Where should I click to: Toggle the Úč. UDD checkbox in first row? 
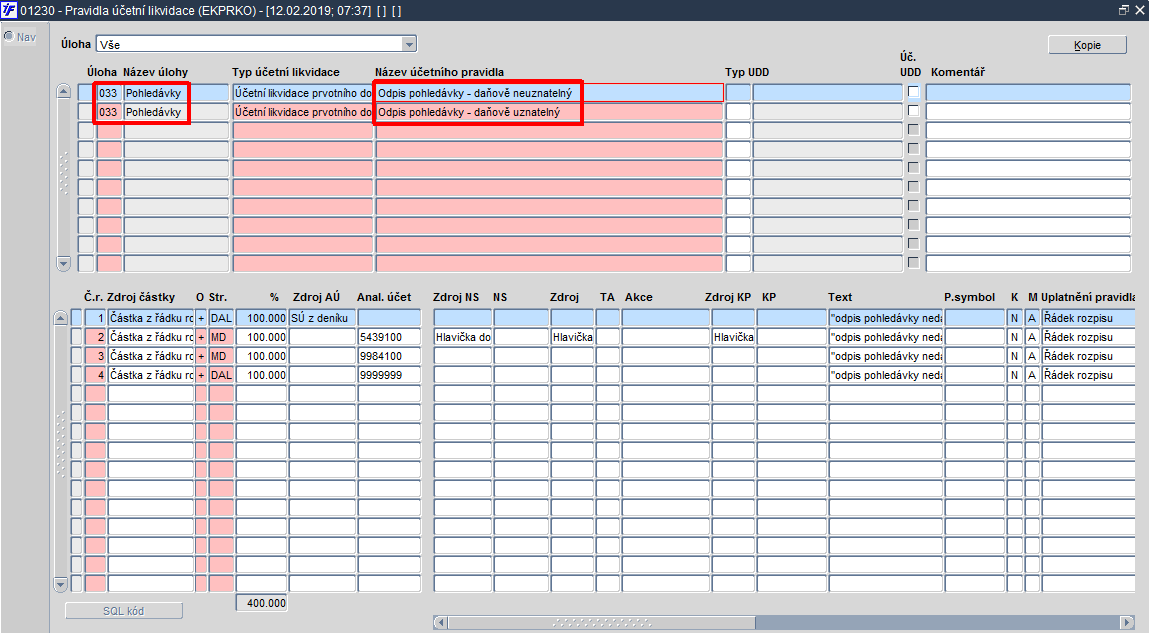(x=913, y=92)
